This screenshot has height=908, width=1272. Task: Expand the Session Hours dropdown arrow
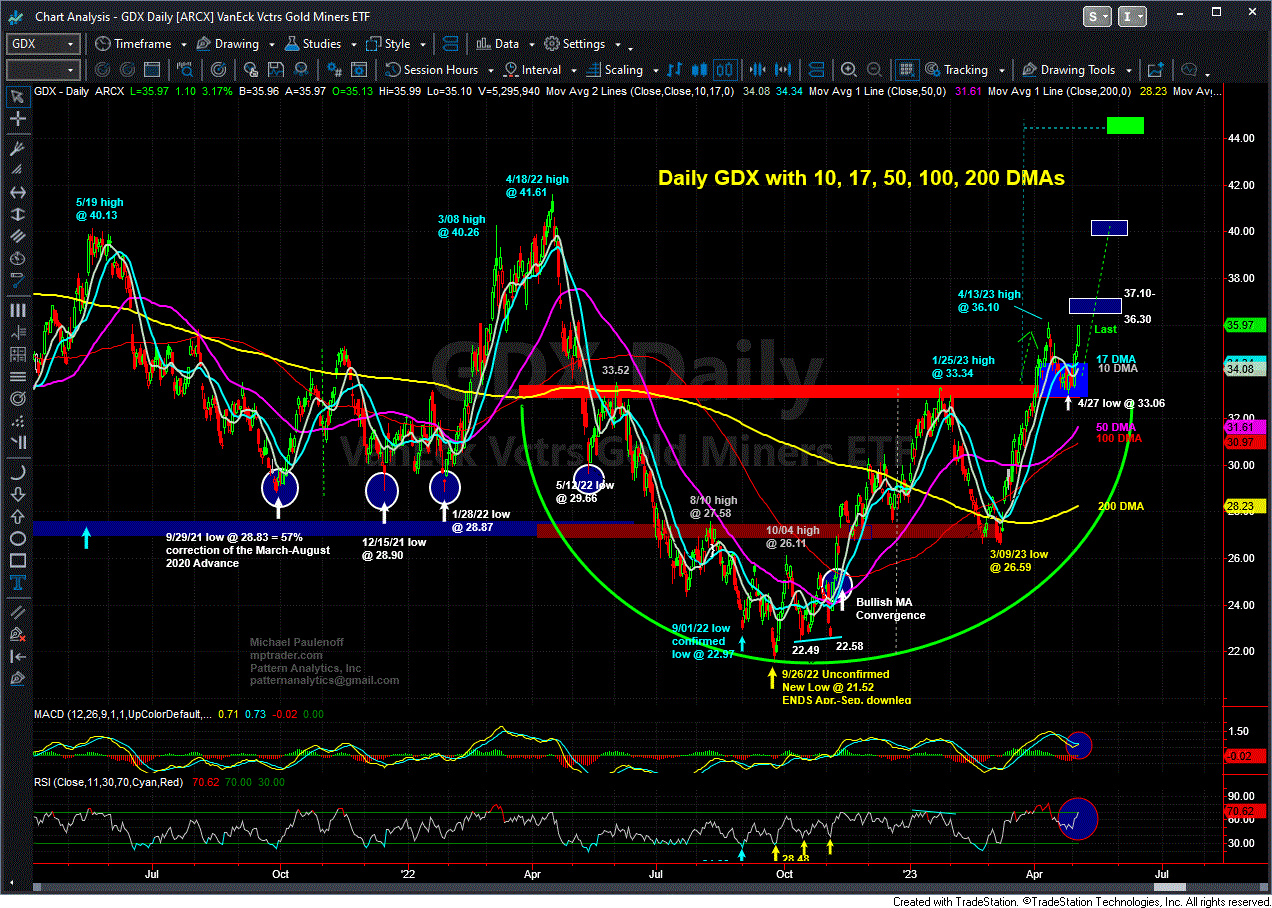coord(491,71)
